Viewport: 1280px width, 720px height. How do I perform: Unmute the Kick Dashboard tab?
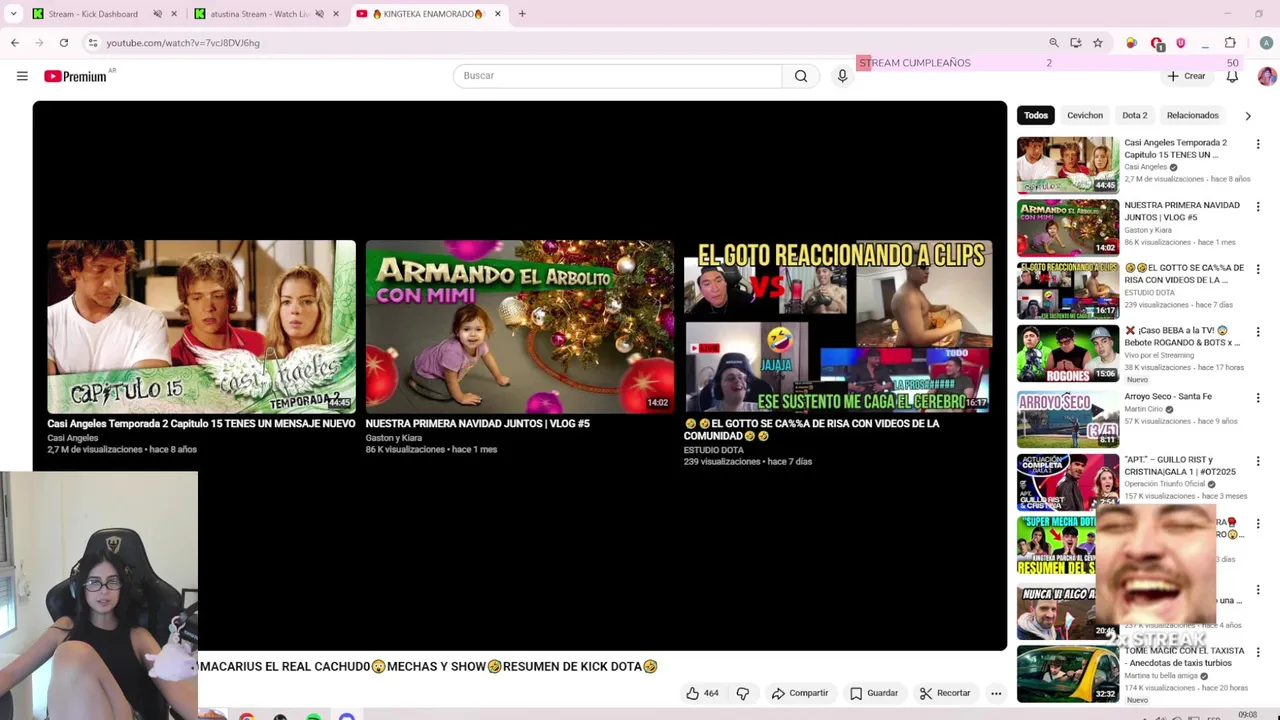click(157, 14)
